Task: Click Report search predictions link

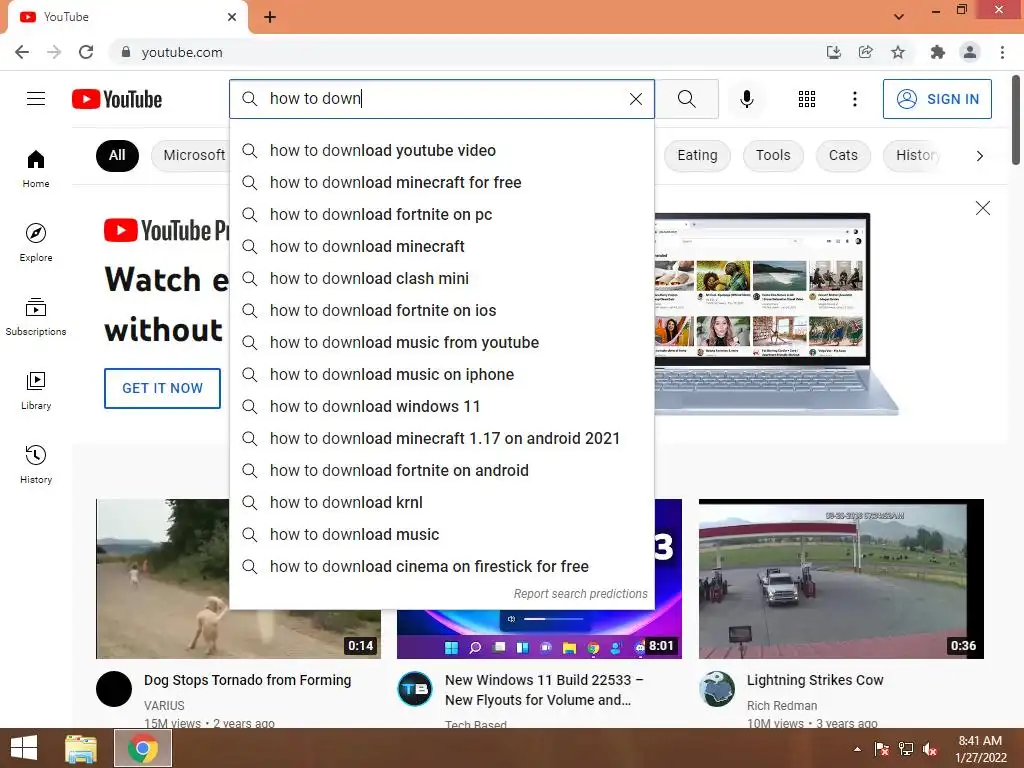Action: 580,594
